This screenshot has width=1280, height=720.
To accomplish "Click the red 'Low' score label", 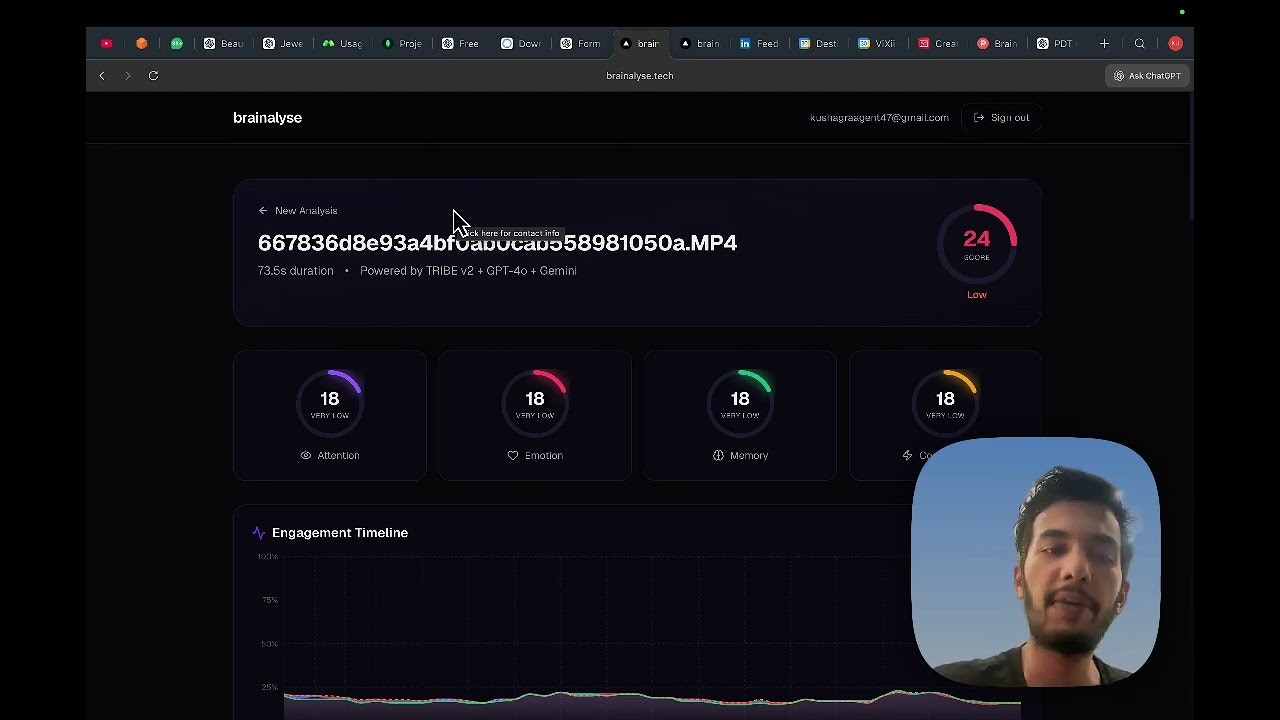I will click(x=977, y=294).
